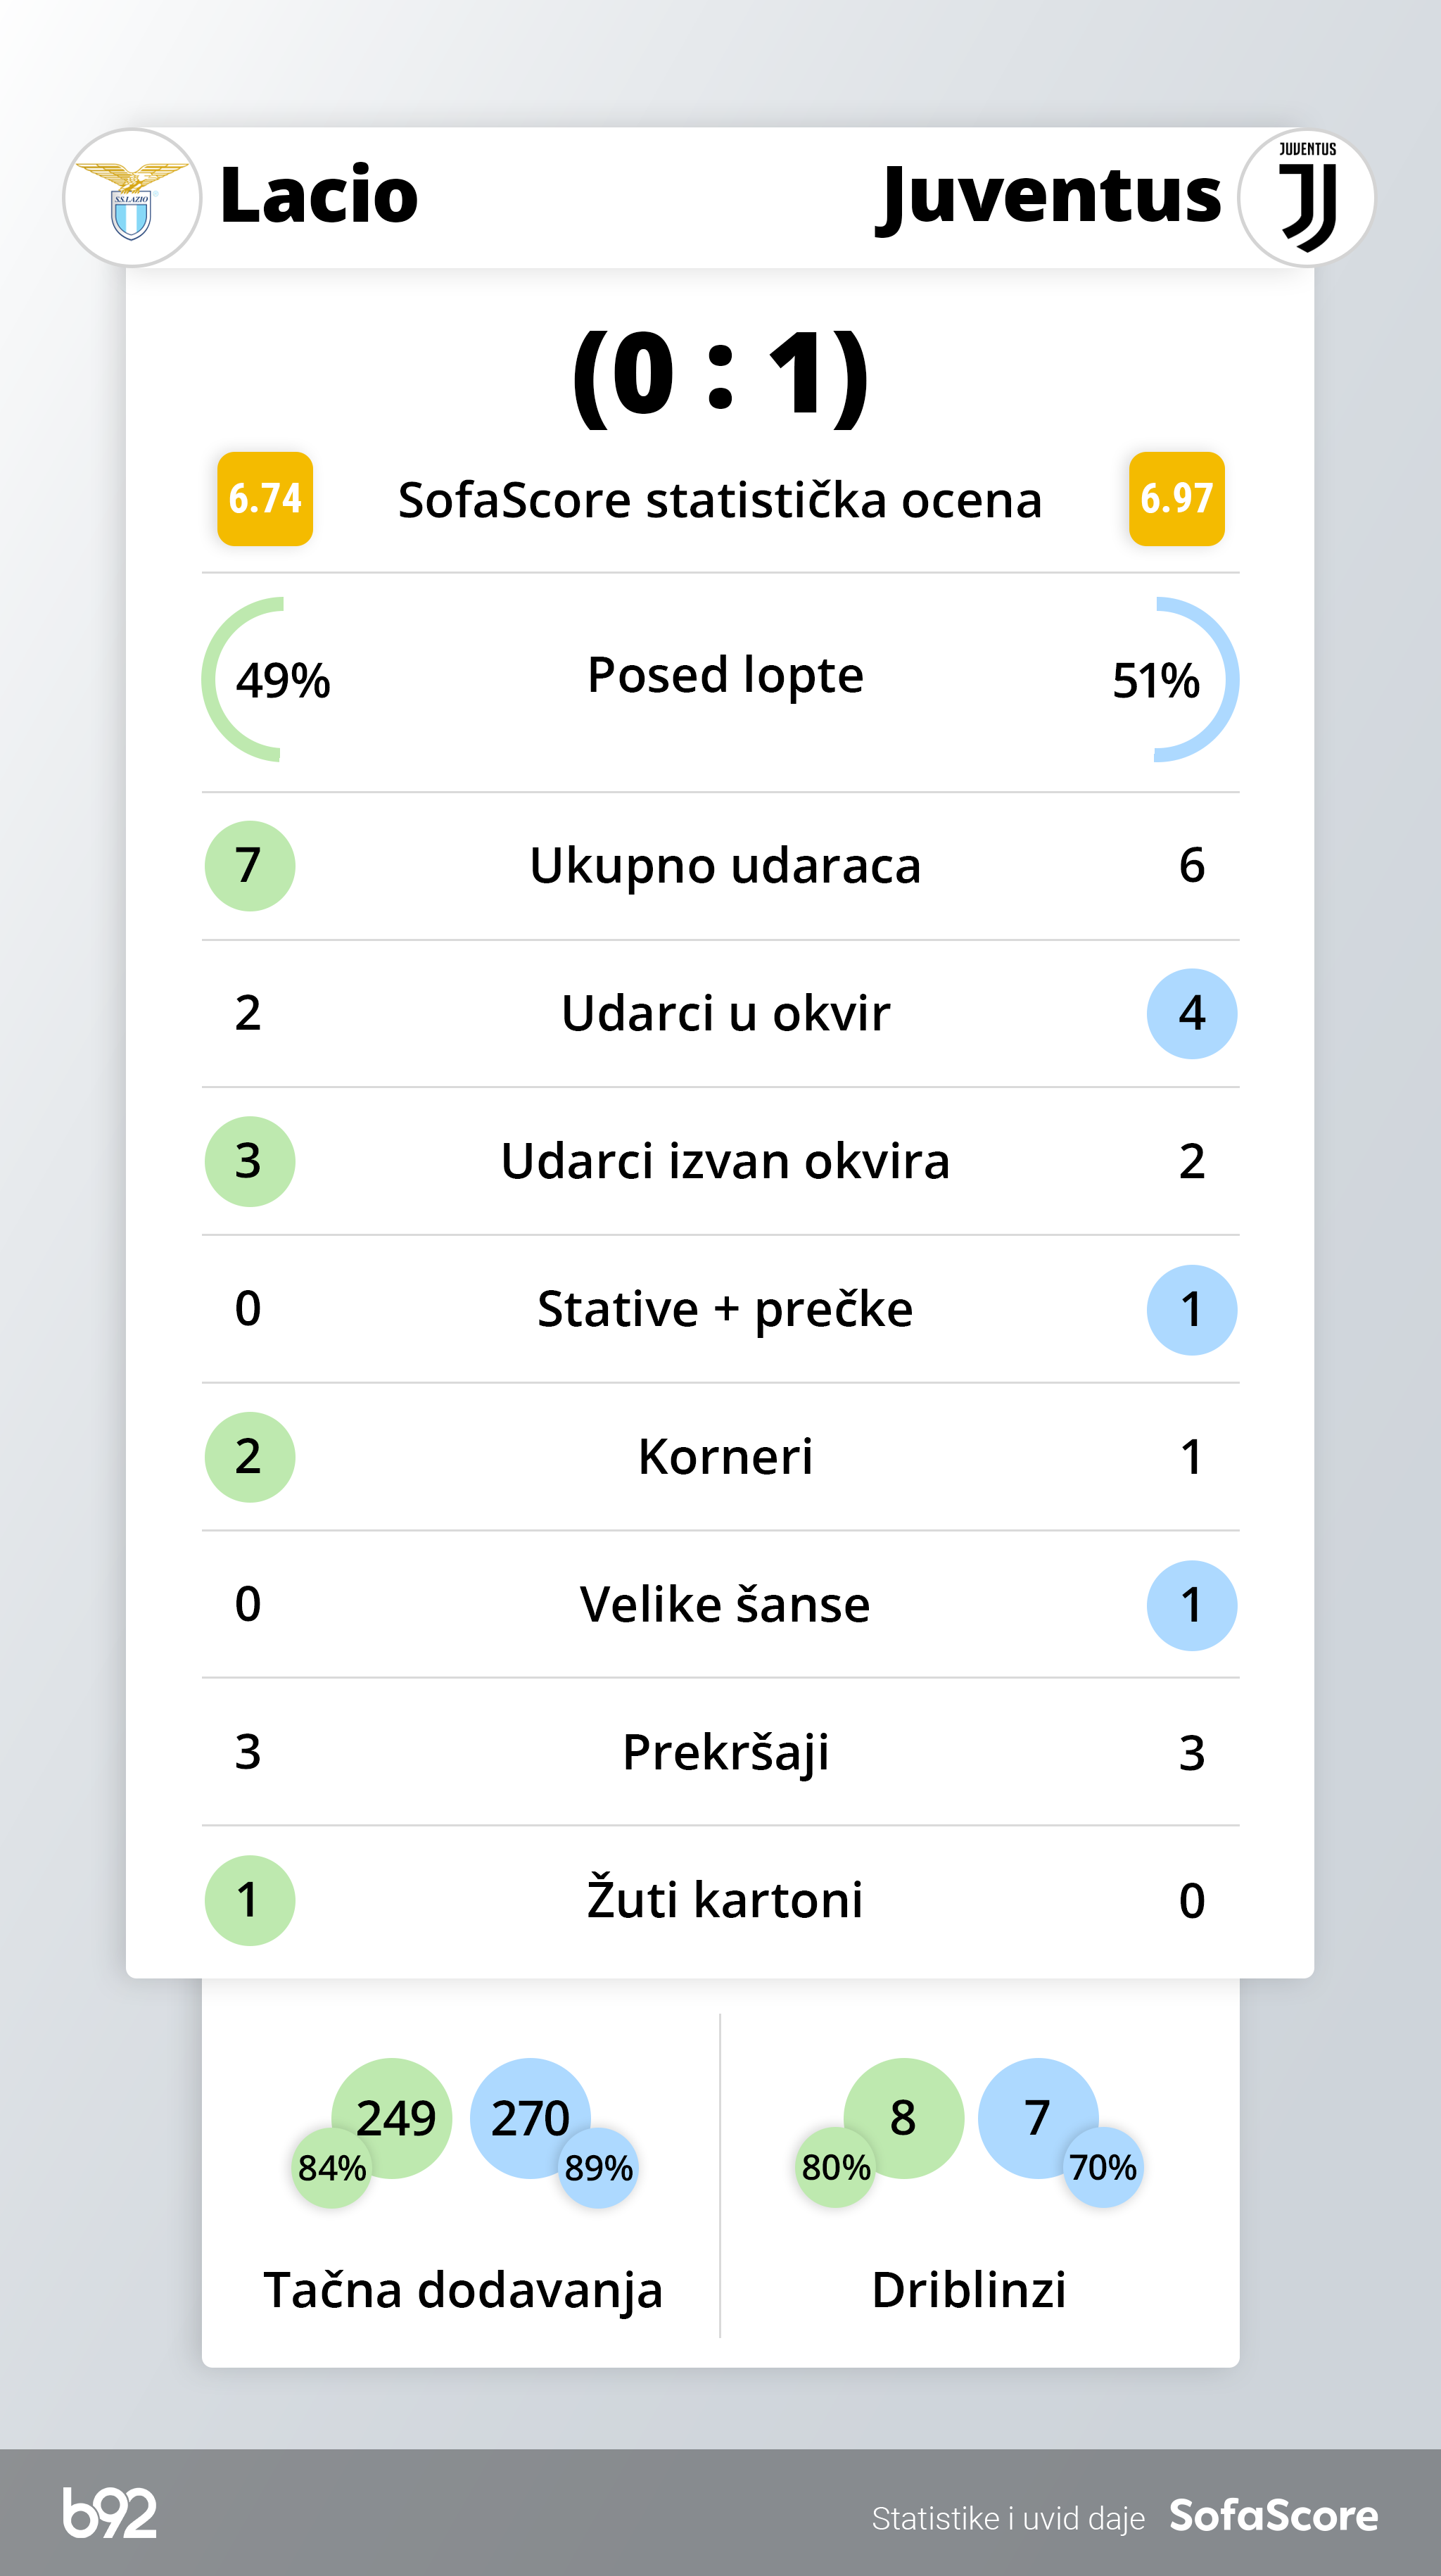This screenshot has width=1441, height=2576.
Task: Open the SofaScore logo link
Action: point(1273,2515)
